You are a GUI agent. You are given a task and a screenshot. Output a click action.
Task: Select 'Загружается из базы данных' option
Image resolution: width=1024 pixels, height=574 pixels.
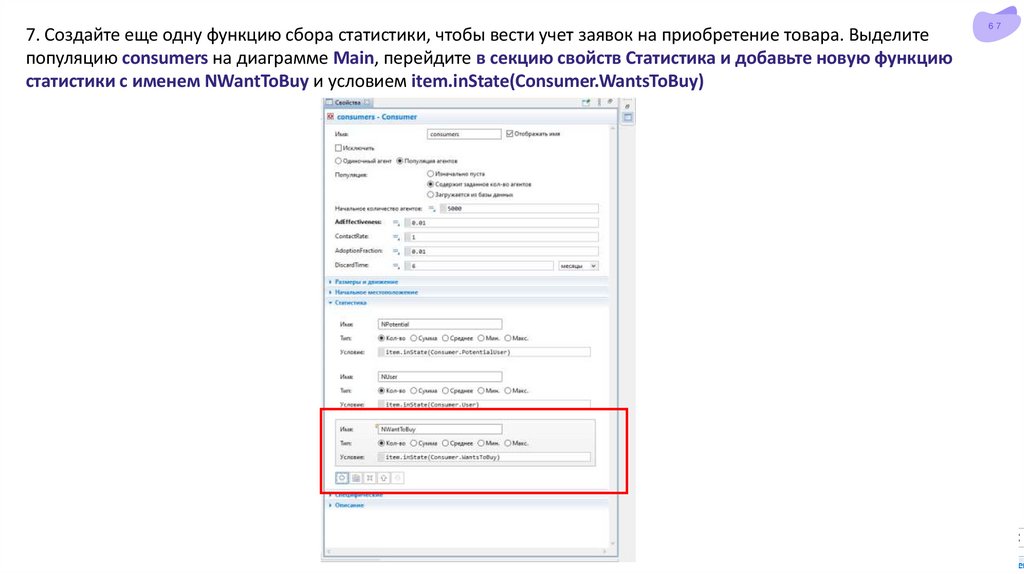(x=430, y=195)
